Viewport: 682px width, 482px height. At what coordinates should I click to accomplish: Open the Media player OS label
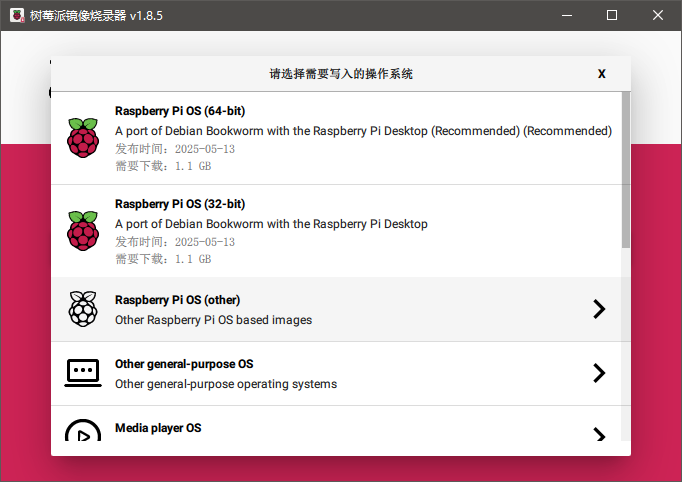pos(158,428)
